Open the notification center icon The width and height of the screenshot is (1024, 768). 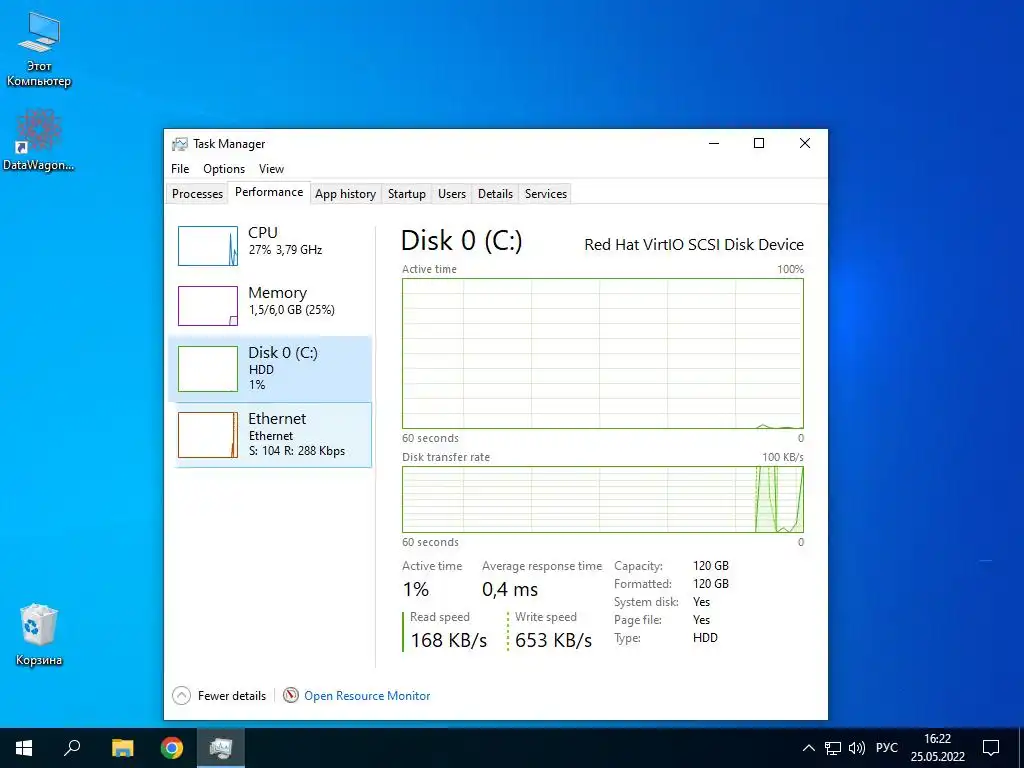coord(991,748)
